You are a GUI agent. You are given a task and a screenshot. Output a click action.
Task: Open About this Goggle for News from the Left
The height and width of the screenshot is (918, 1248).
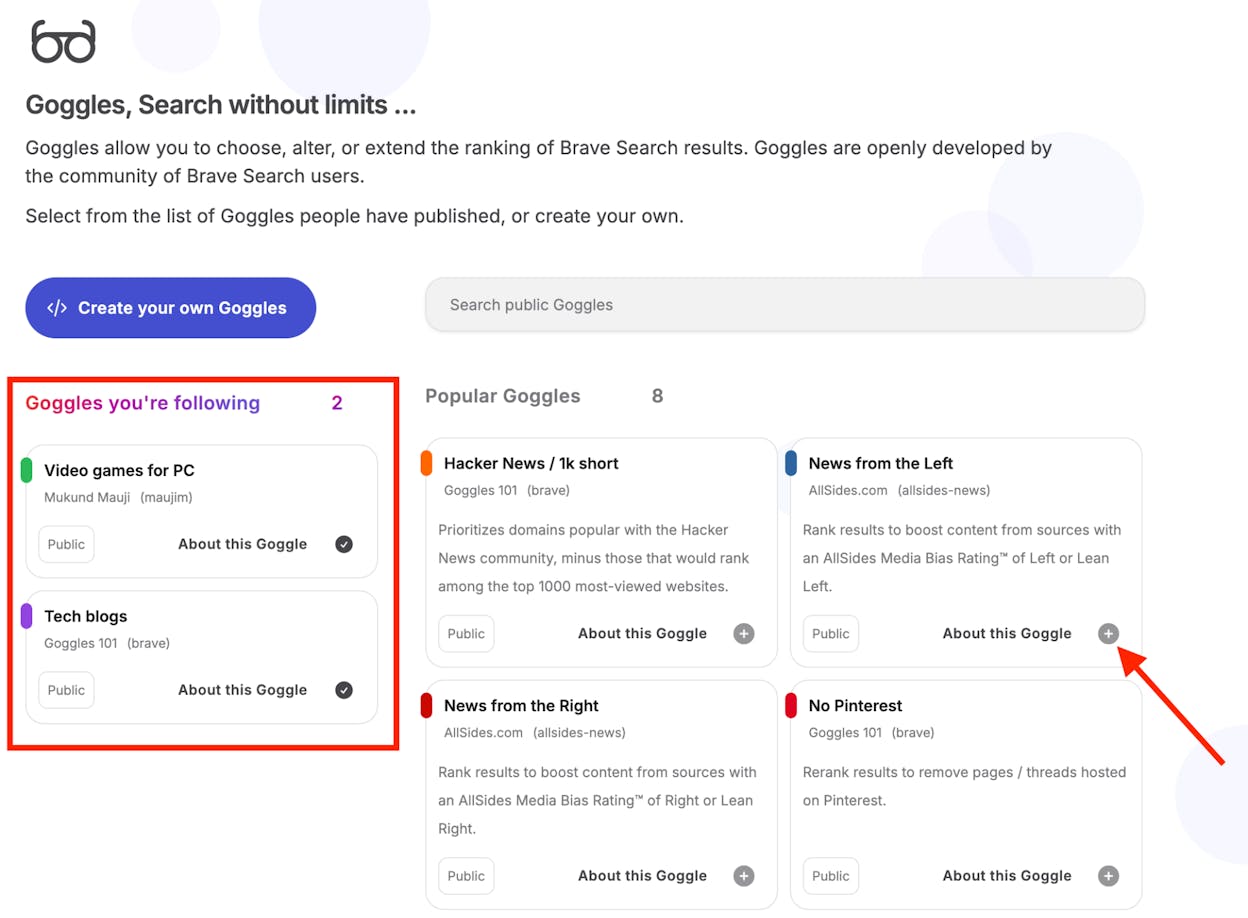1007,633
